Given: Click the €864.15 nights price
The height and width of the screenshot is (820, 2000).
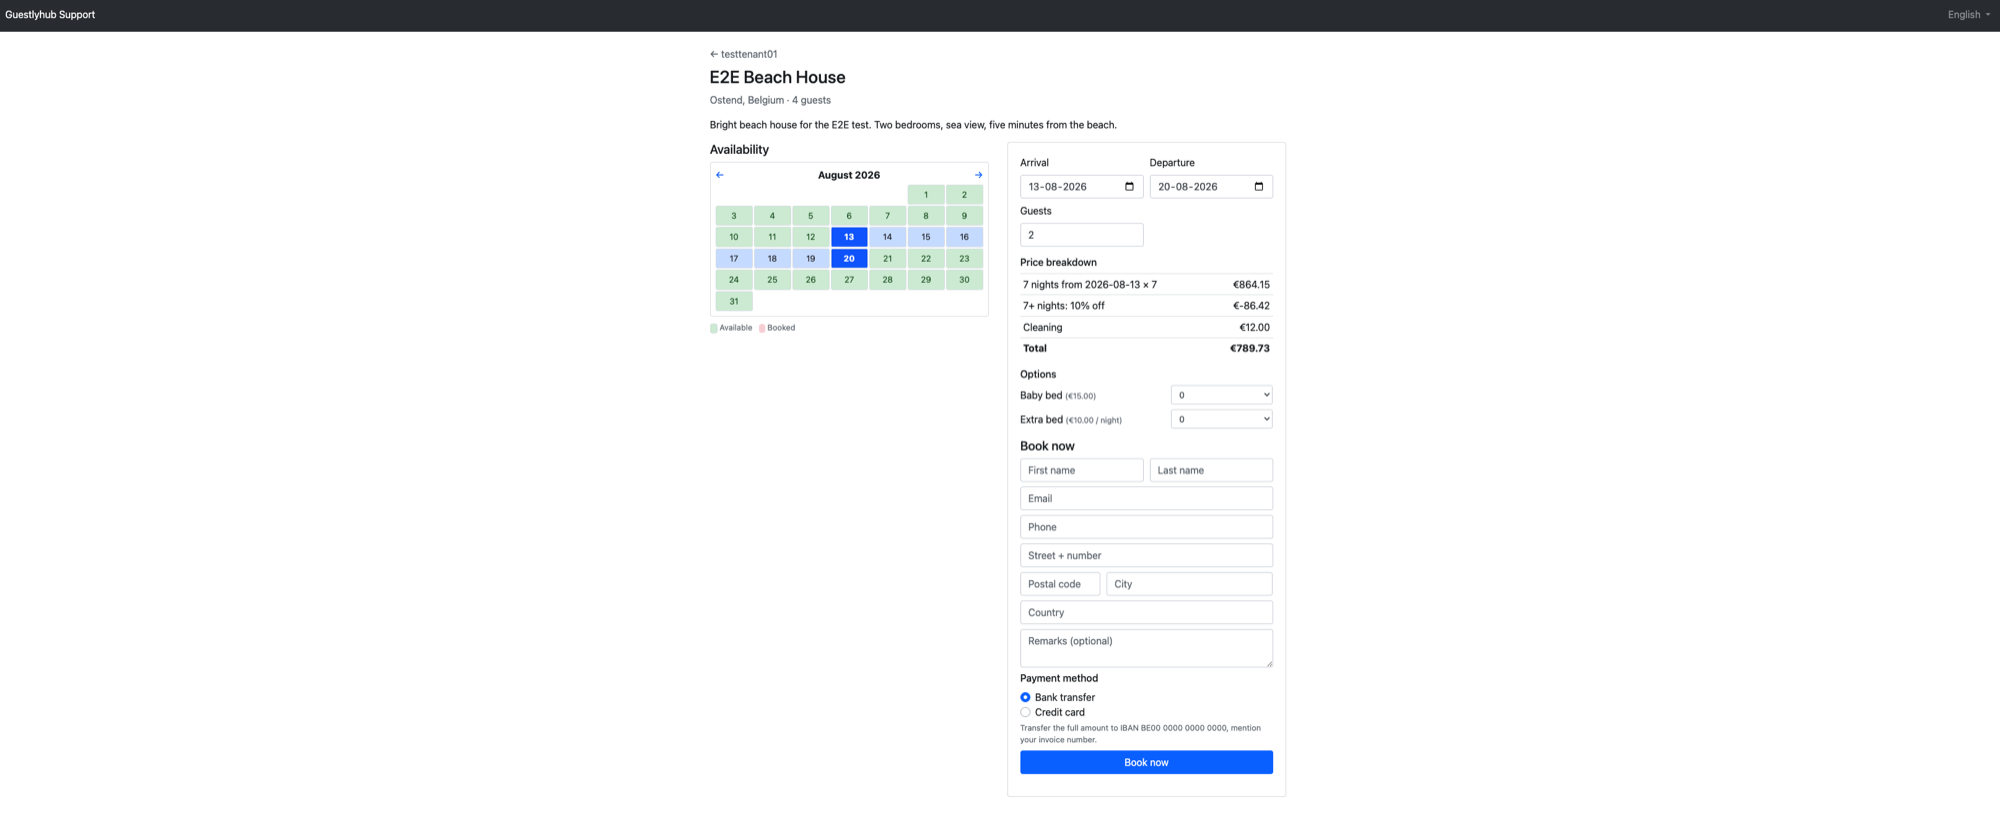Looking at the screenshot, I should tap(1251, 285).
